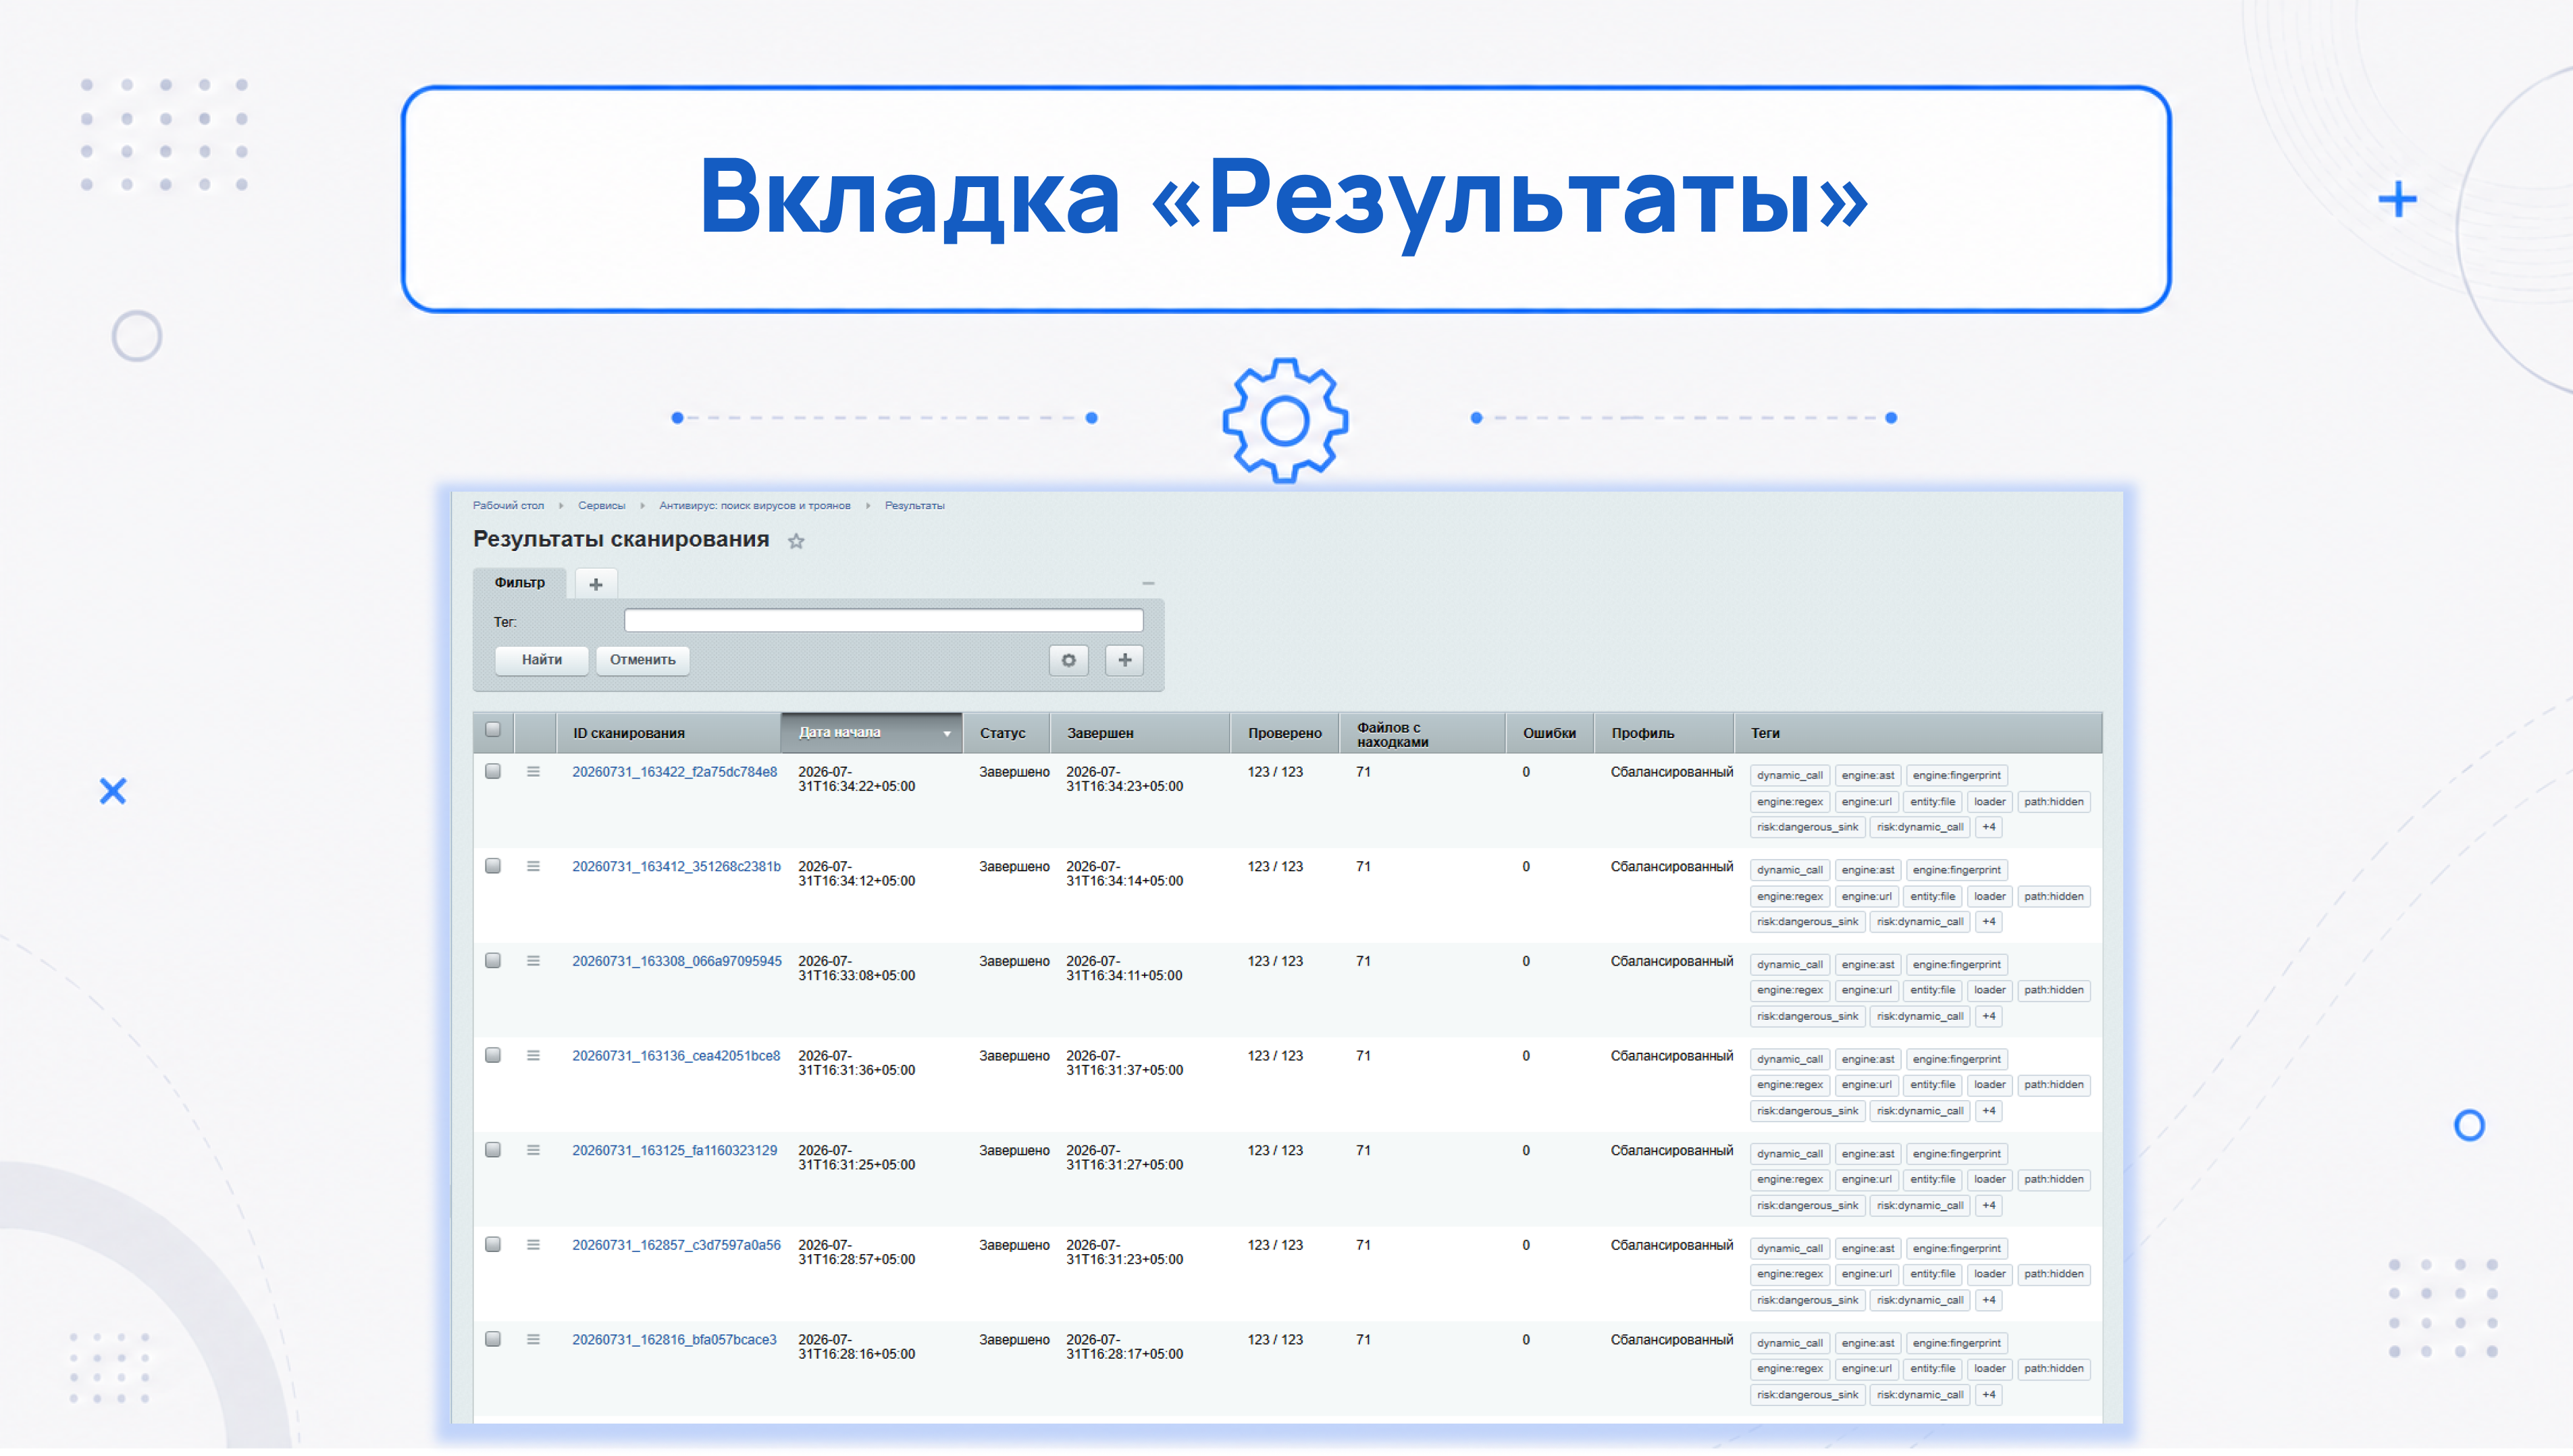2573x1456 pixels.
Task: Expand +4 tags in row 20260731_163136
Action: tap(1988, 1111)
